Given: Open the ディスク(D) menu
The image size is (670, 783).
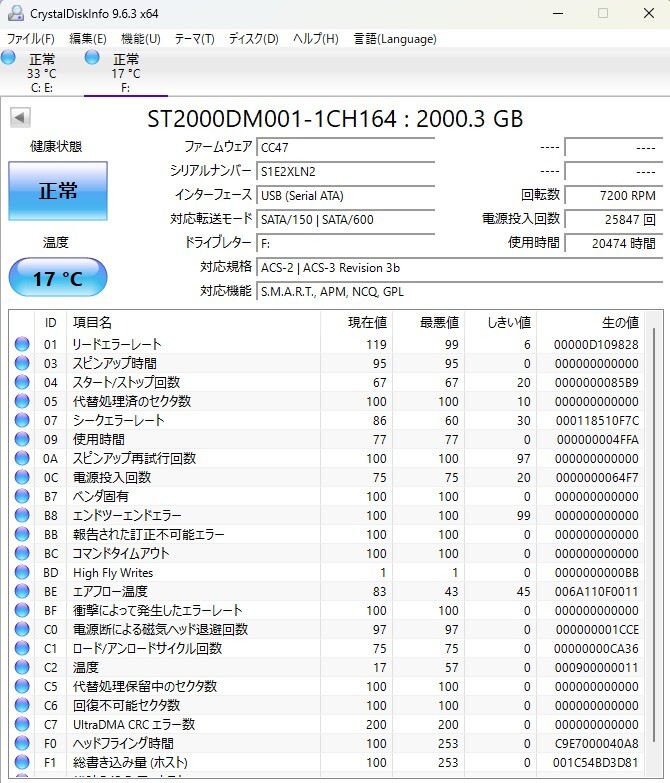Looking at the screenshot, I should point(253,38).
